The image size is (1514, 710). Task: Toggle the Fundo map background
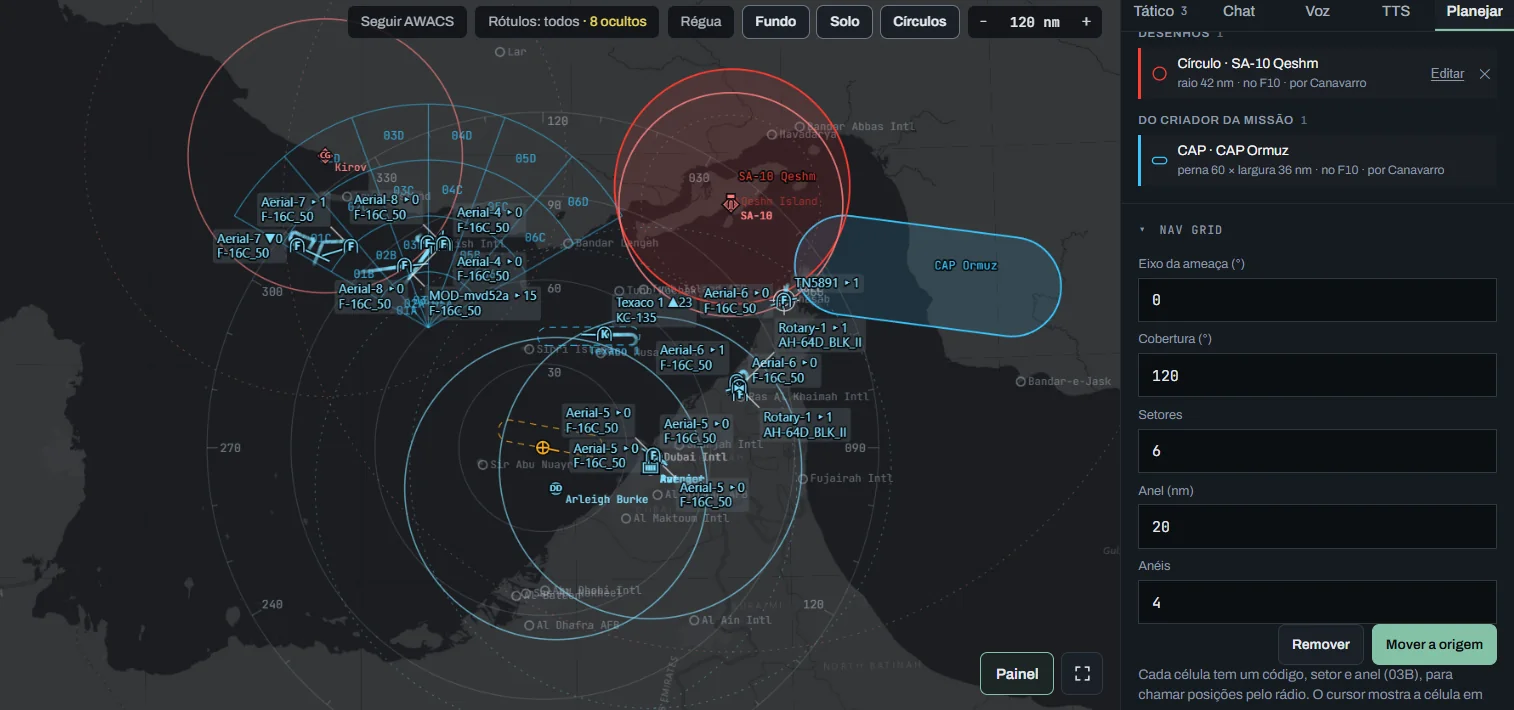point(776,22)
